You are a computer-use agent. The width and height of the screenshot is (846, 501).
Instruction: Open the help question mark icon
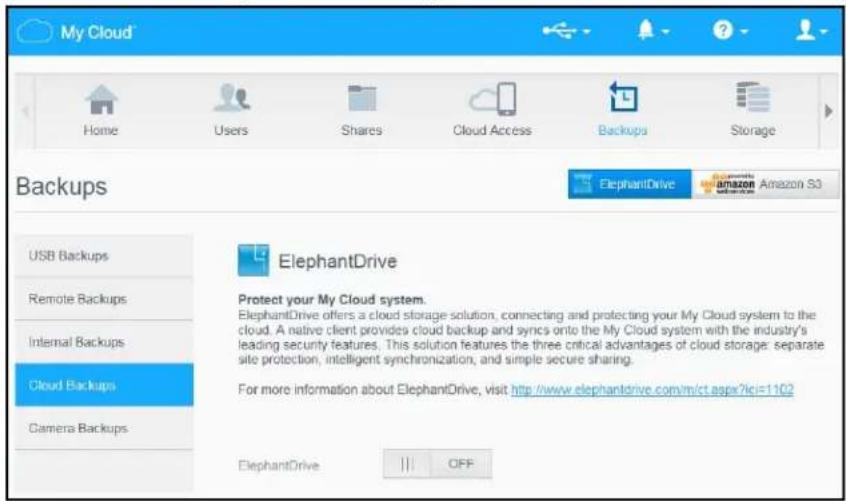(x=723, y=30)
